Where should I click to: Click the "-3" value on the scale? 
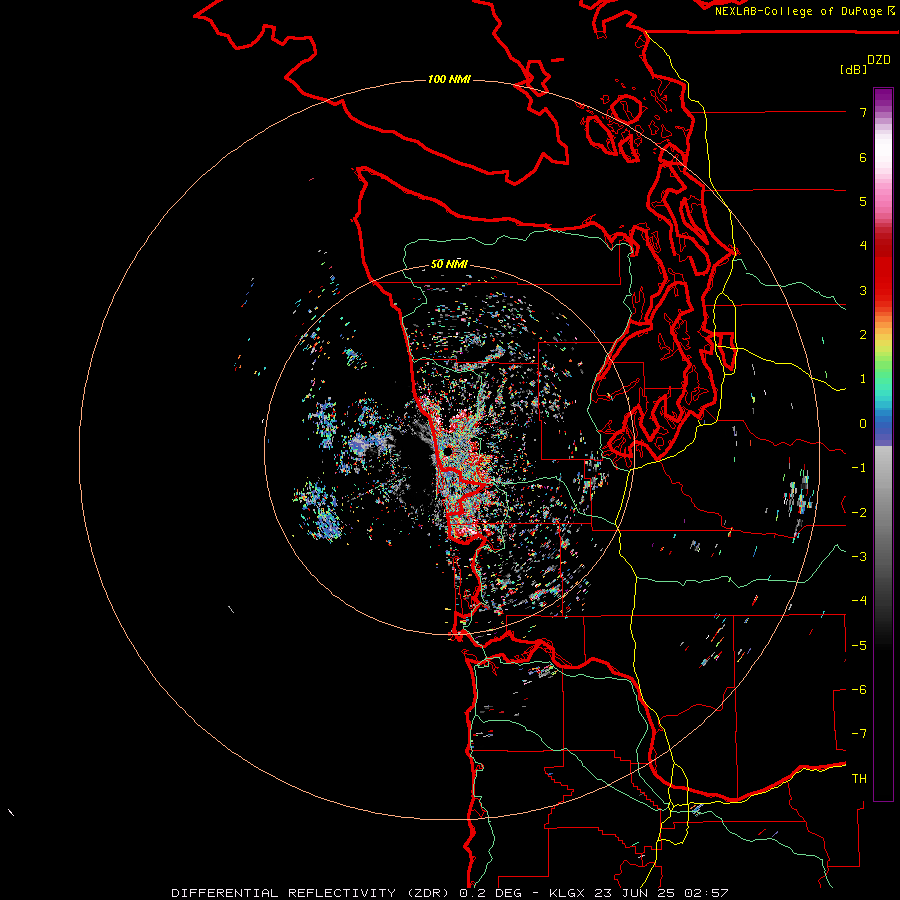pyautogui.click(x=859, y=557)
